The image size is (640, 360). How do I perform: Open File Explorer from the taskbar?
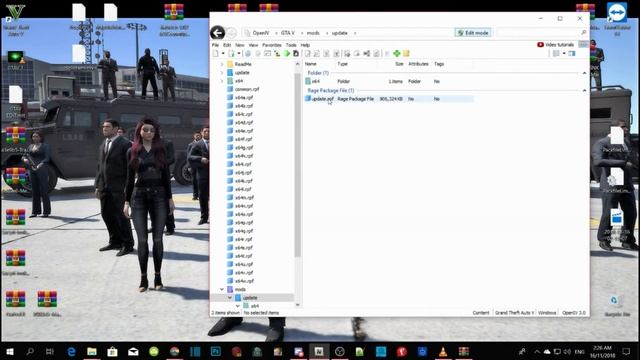pos(92,351)
